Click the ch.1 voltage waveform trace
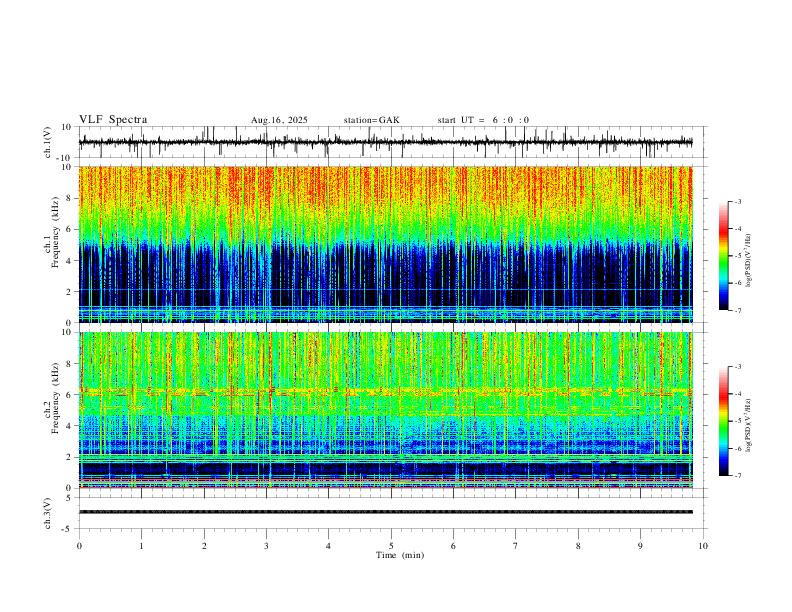 coord(385,142)
